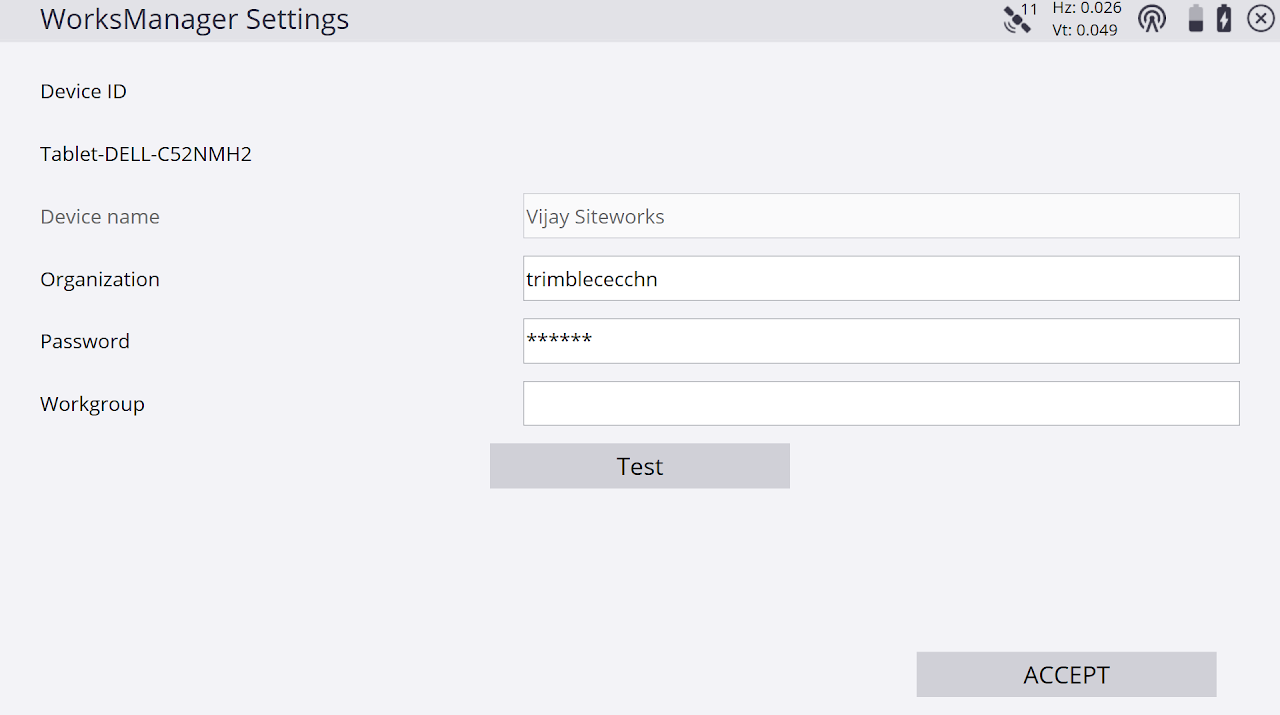This screenshot has height=715, width=1280.
Task: Tap the radio broadcast antenna icon
Action: (1152, 19)
